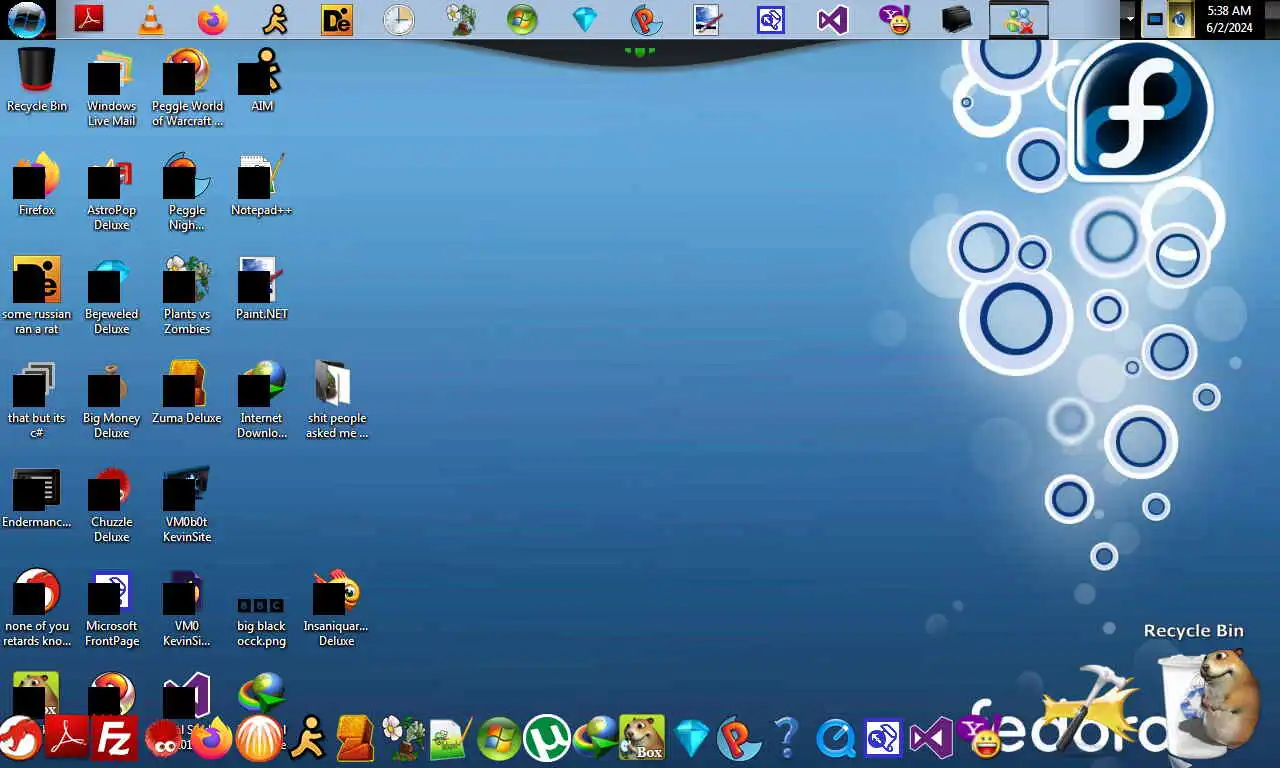Open AIM running man in the top taskbar
The image size is (1280, 768).
tap(275, 19)
